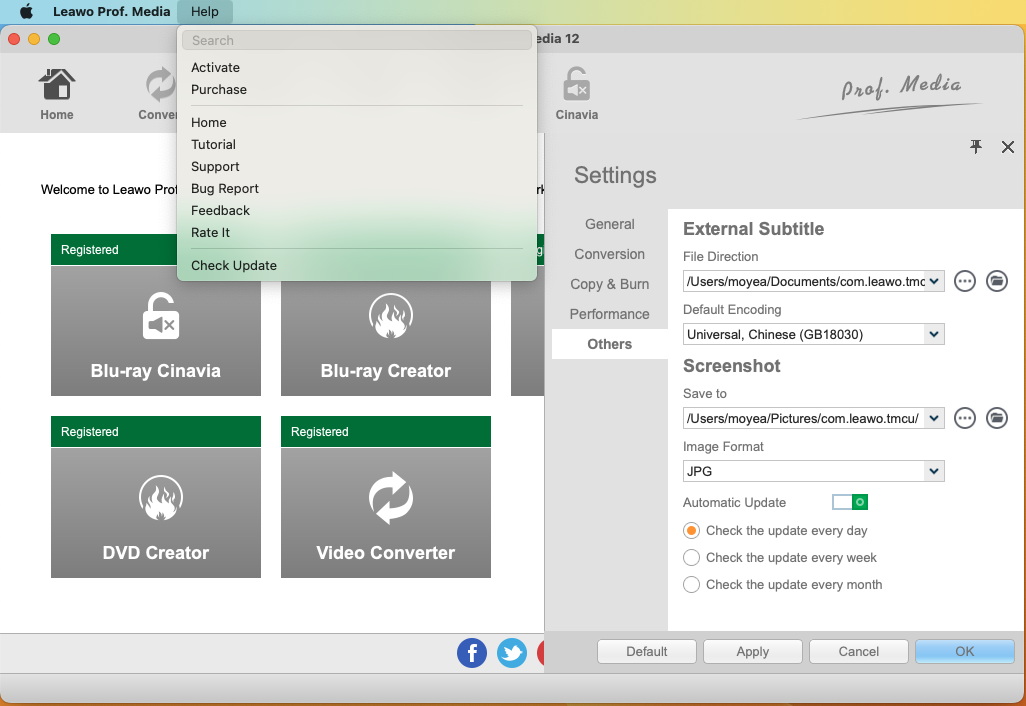Open the DVD Creator module tile

point(156,512)
